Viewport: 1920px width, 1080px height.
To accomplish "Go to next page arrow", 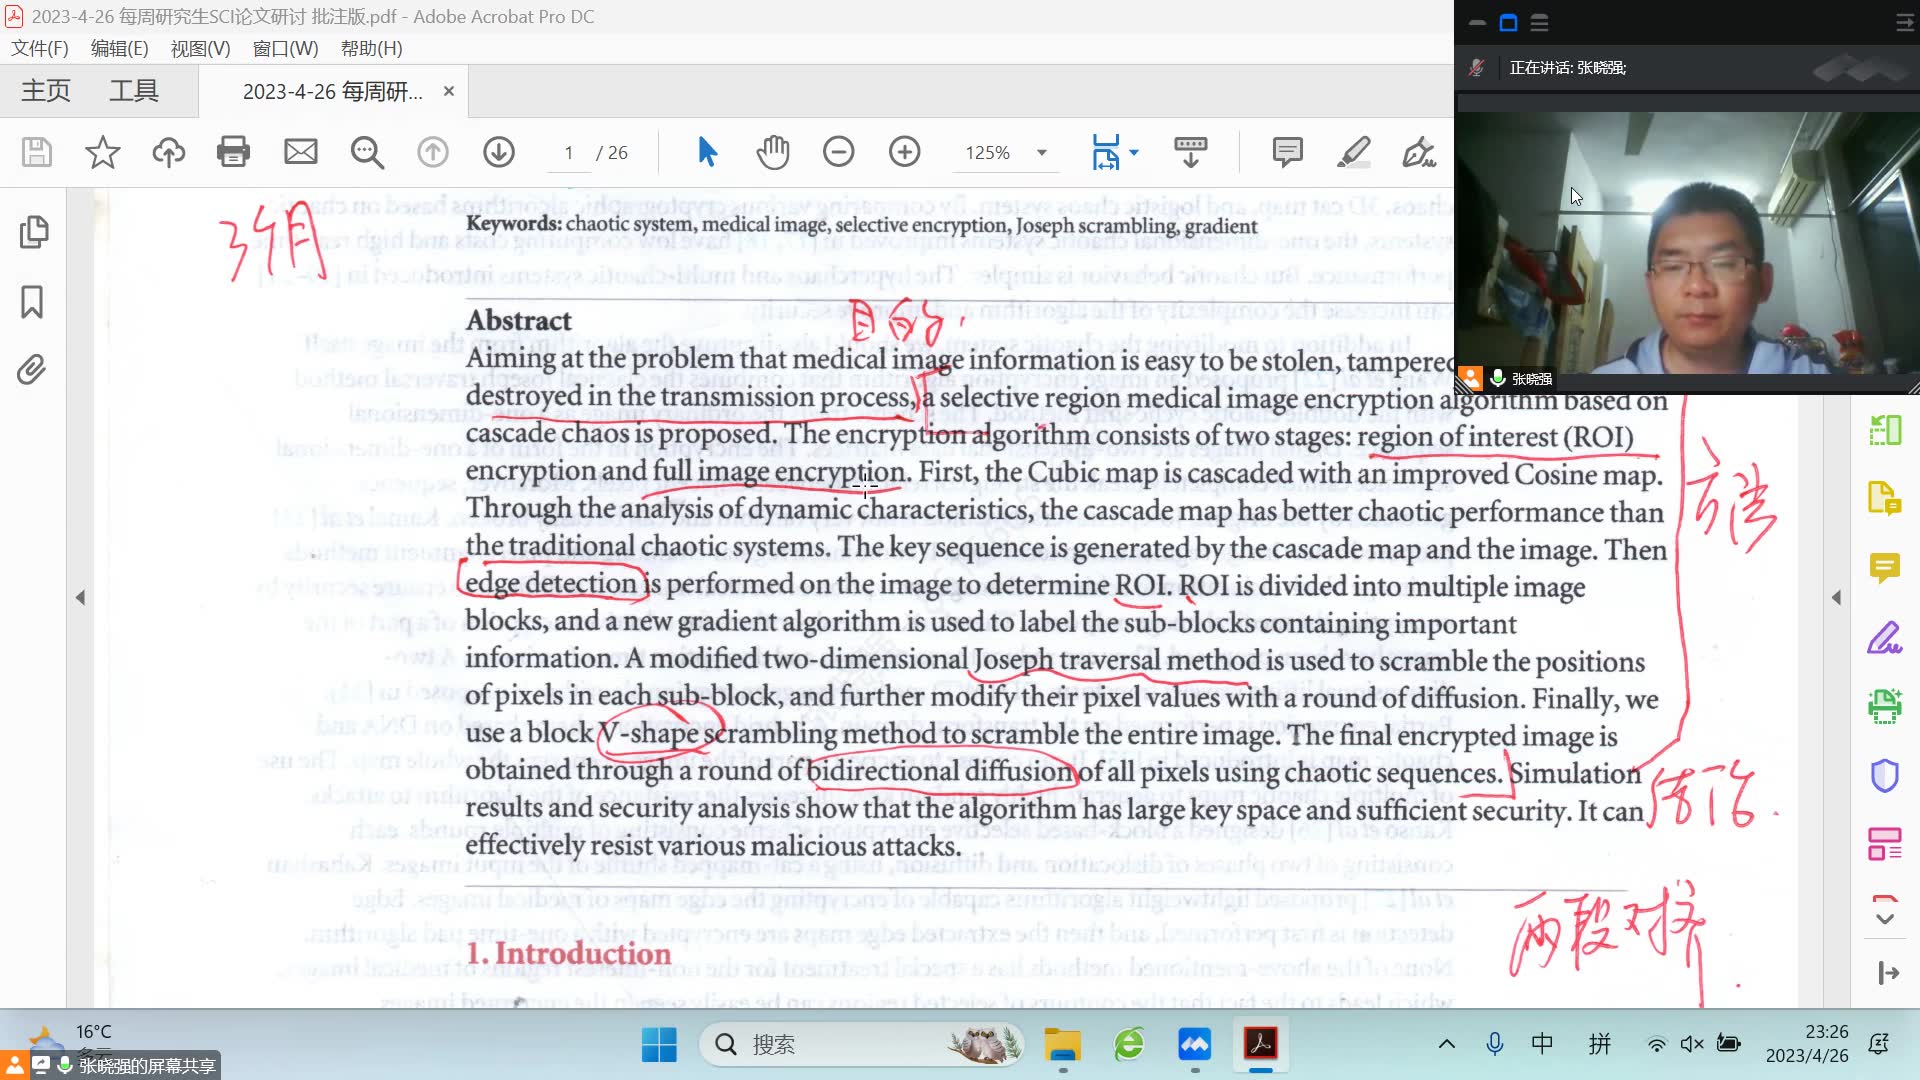I will click(x=498, y=152).
